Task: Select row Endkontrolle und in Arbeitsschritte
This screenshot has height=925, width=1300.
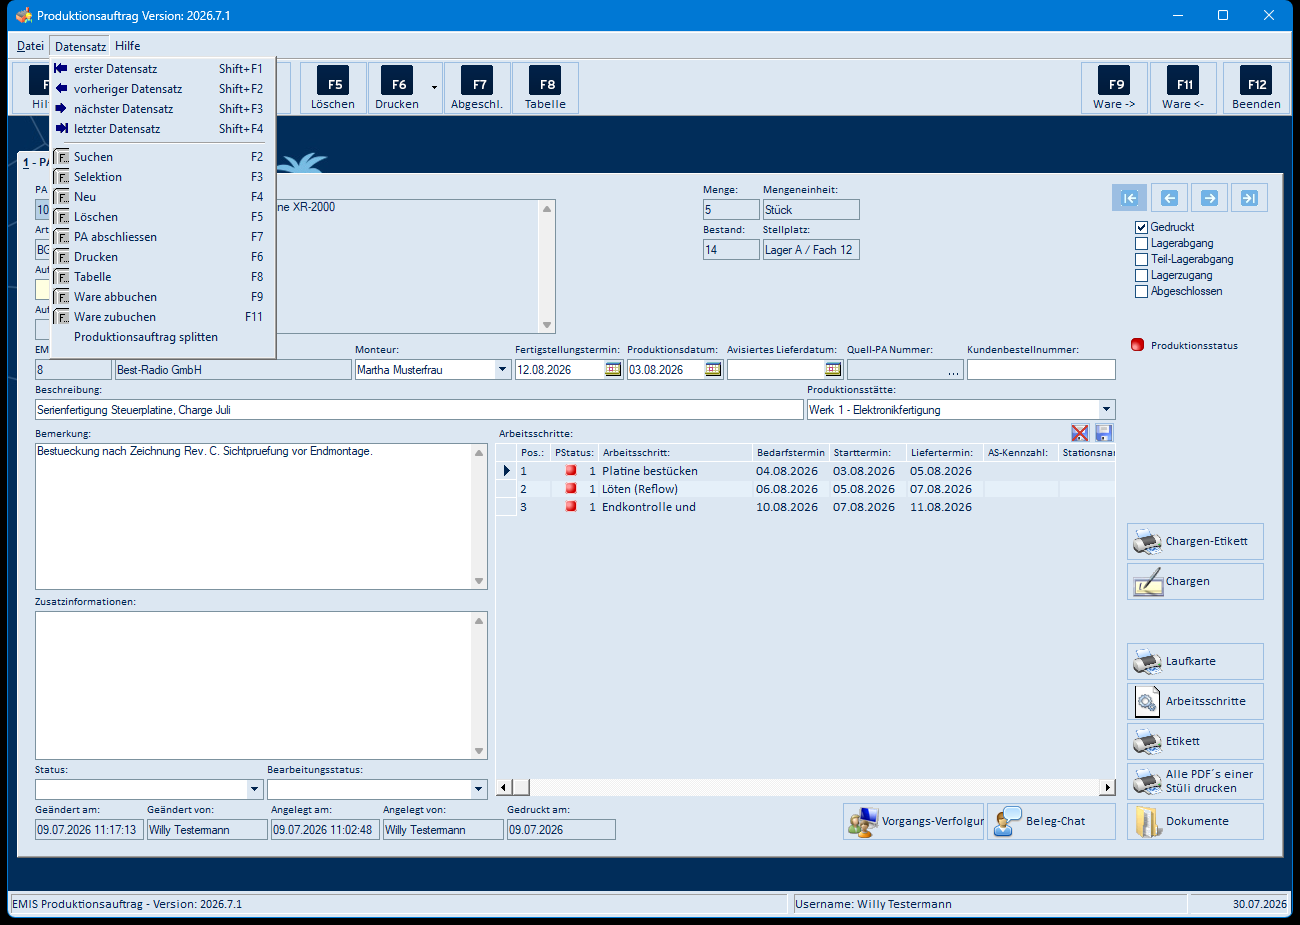Action: click(805, 507)
